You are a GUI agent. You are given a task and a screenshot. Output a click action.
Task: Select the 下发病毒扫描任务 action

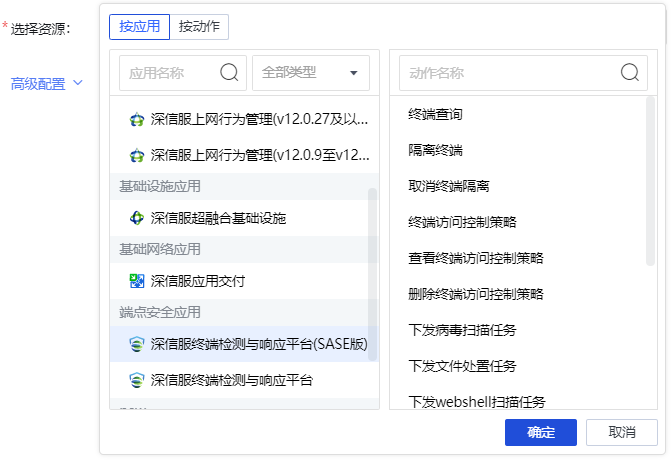pyautogui.click(x=462, y=330)
